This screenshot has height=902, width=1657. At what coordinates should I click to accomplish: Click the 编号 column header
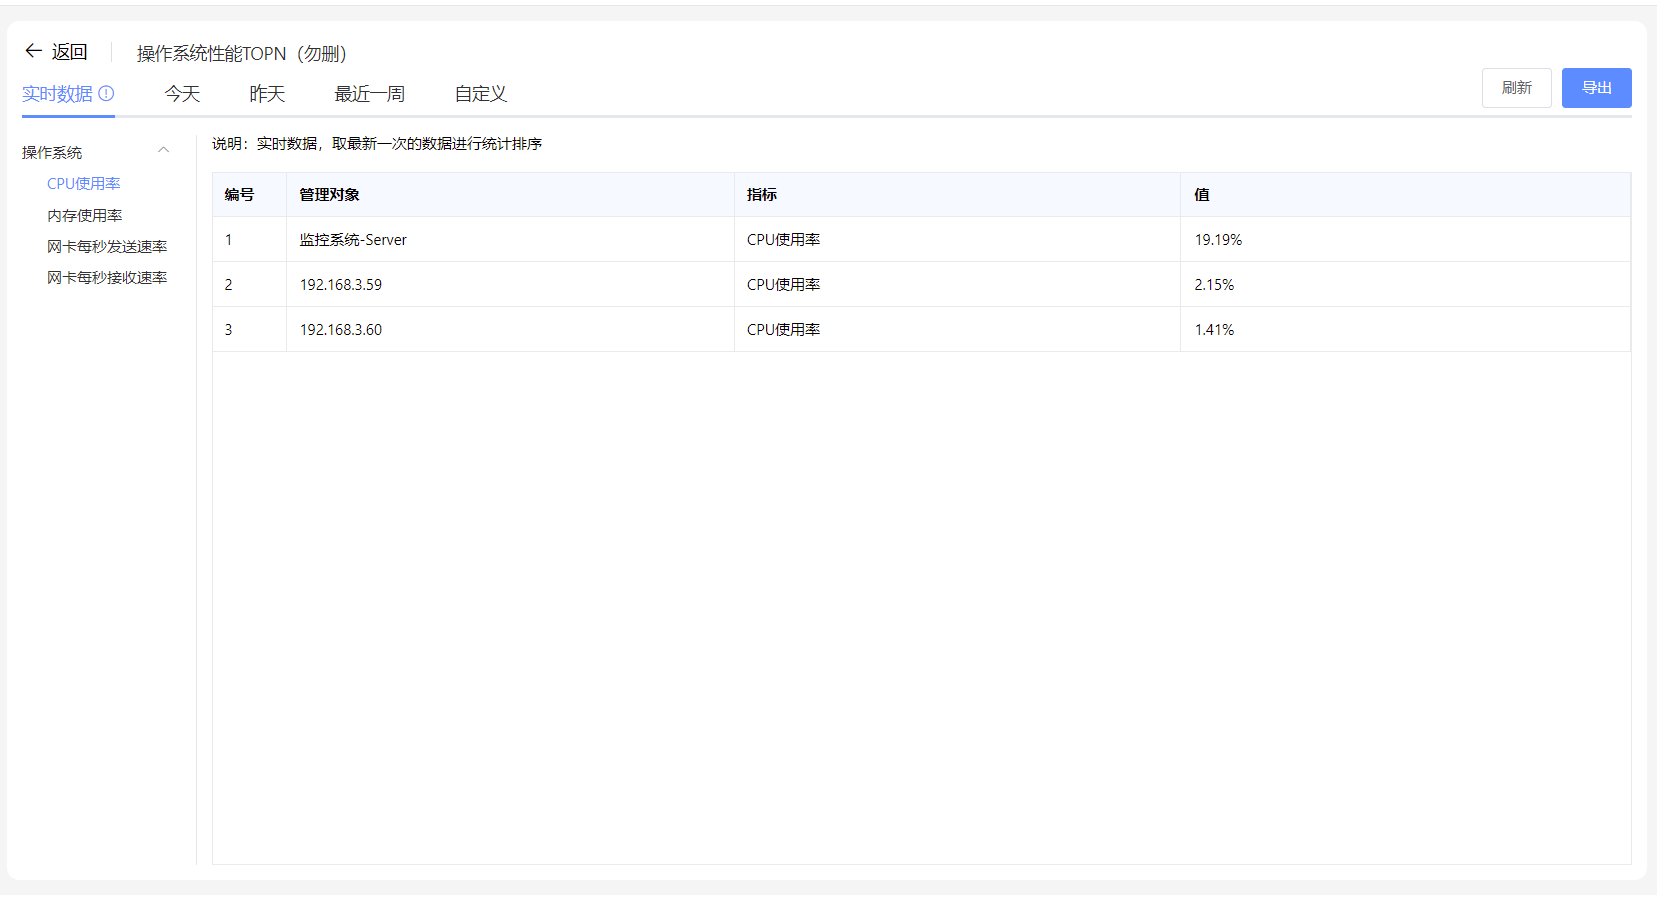249,195
